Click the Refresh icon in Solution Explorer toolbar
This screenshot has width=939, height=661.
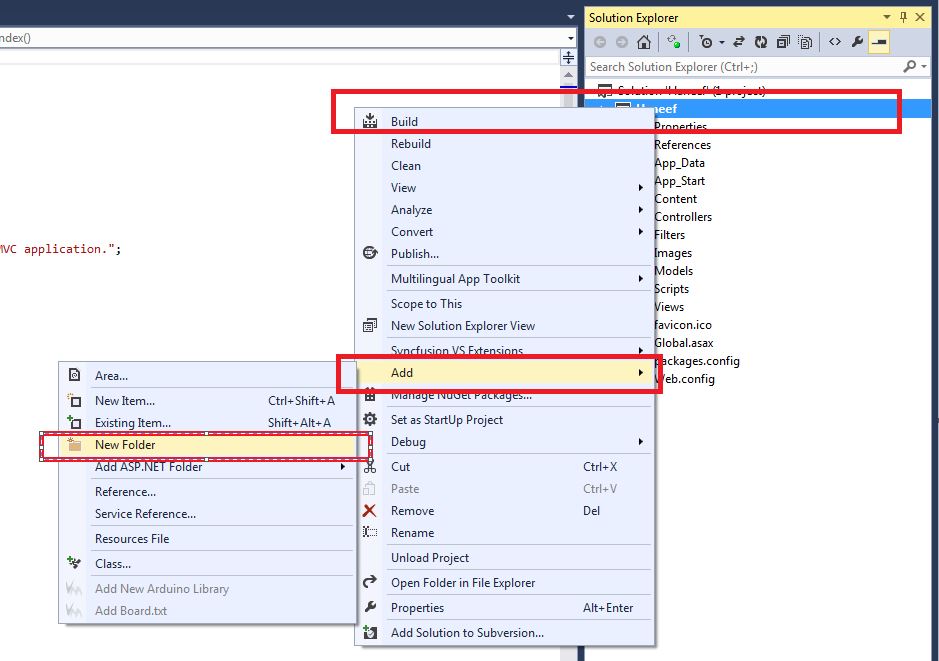point(761,42)
